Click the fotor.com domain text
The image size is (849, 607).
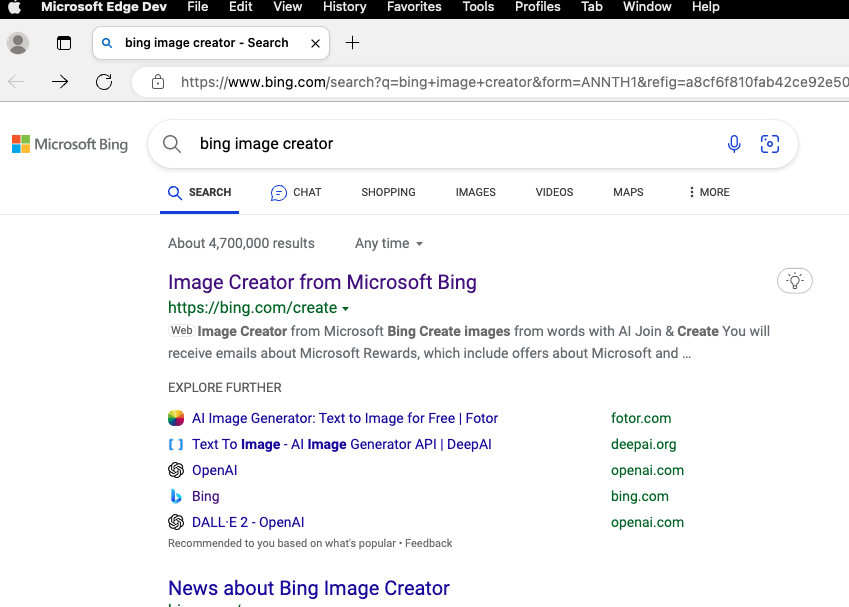pos(641,418)
